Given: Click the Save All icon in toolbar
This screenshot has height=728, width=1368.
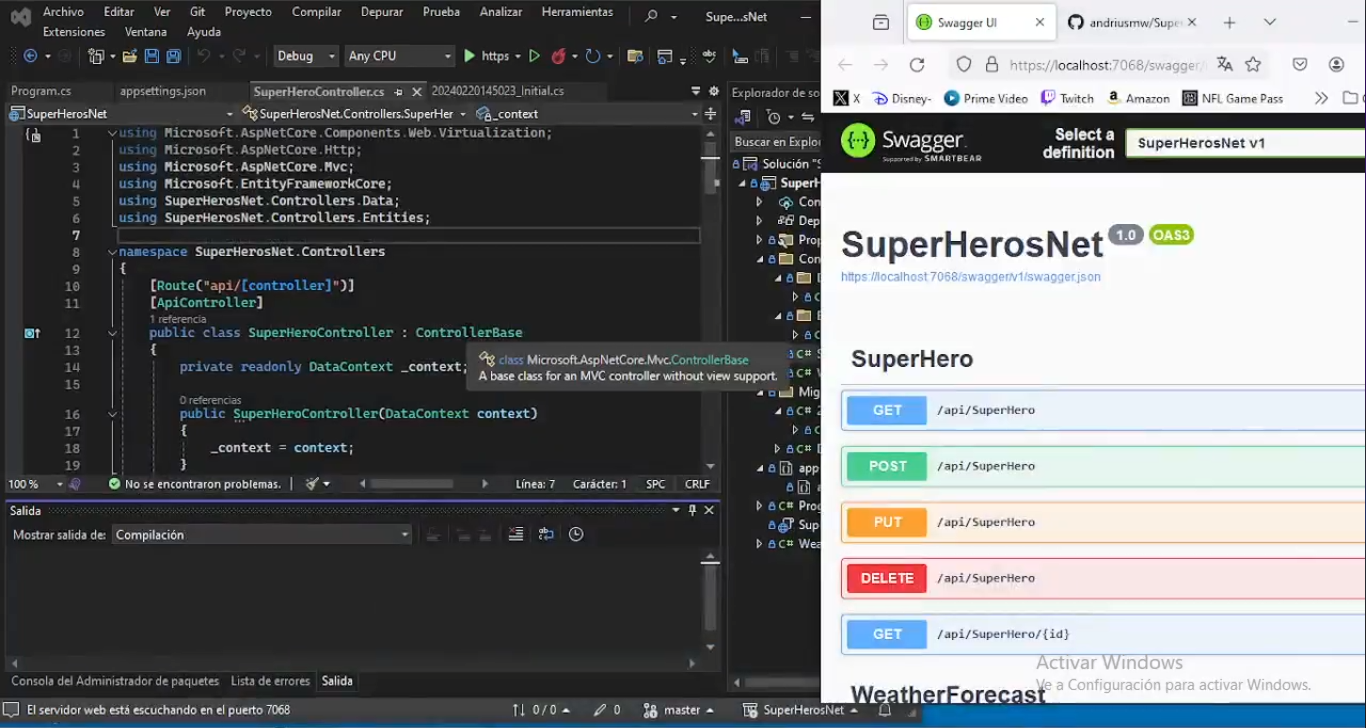Looking at the screenshot, I should coord(174,56).
